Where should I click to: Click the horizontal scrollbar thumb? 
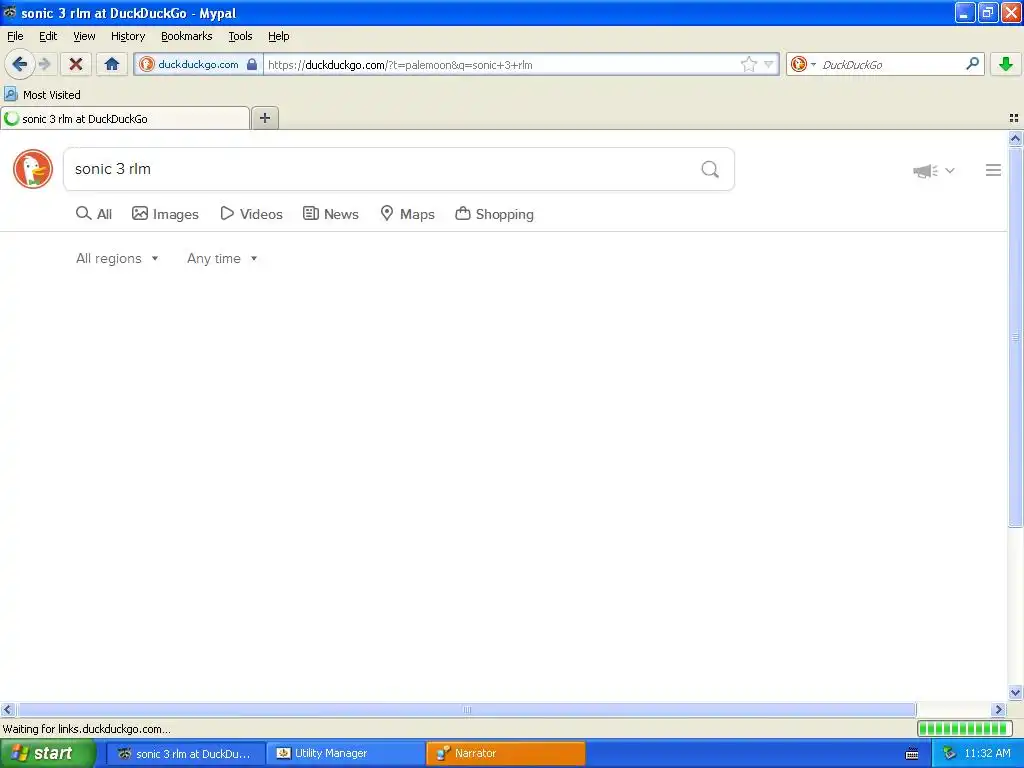point(466,709)
